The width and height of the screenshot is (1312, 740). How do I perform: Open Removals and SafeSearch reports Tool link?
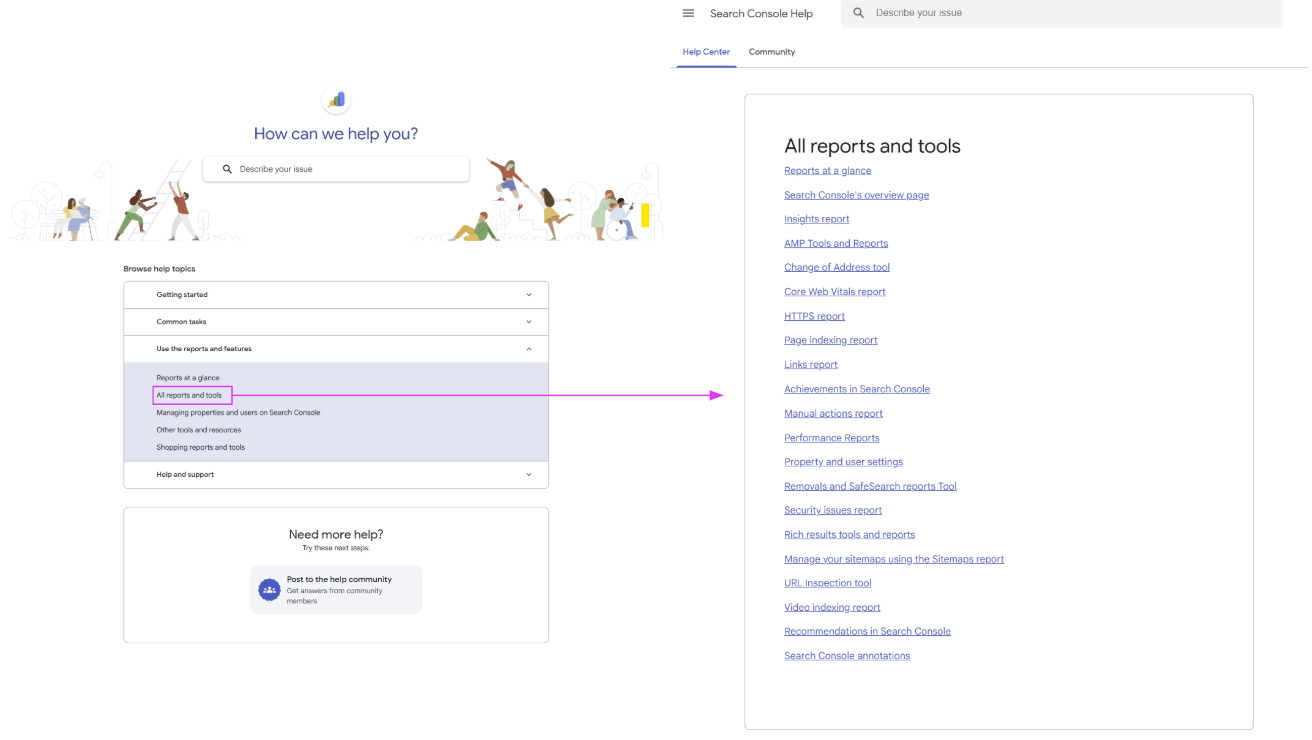(x=871, y=486)
